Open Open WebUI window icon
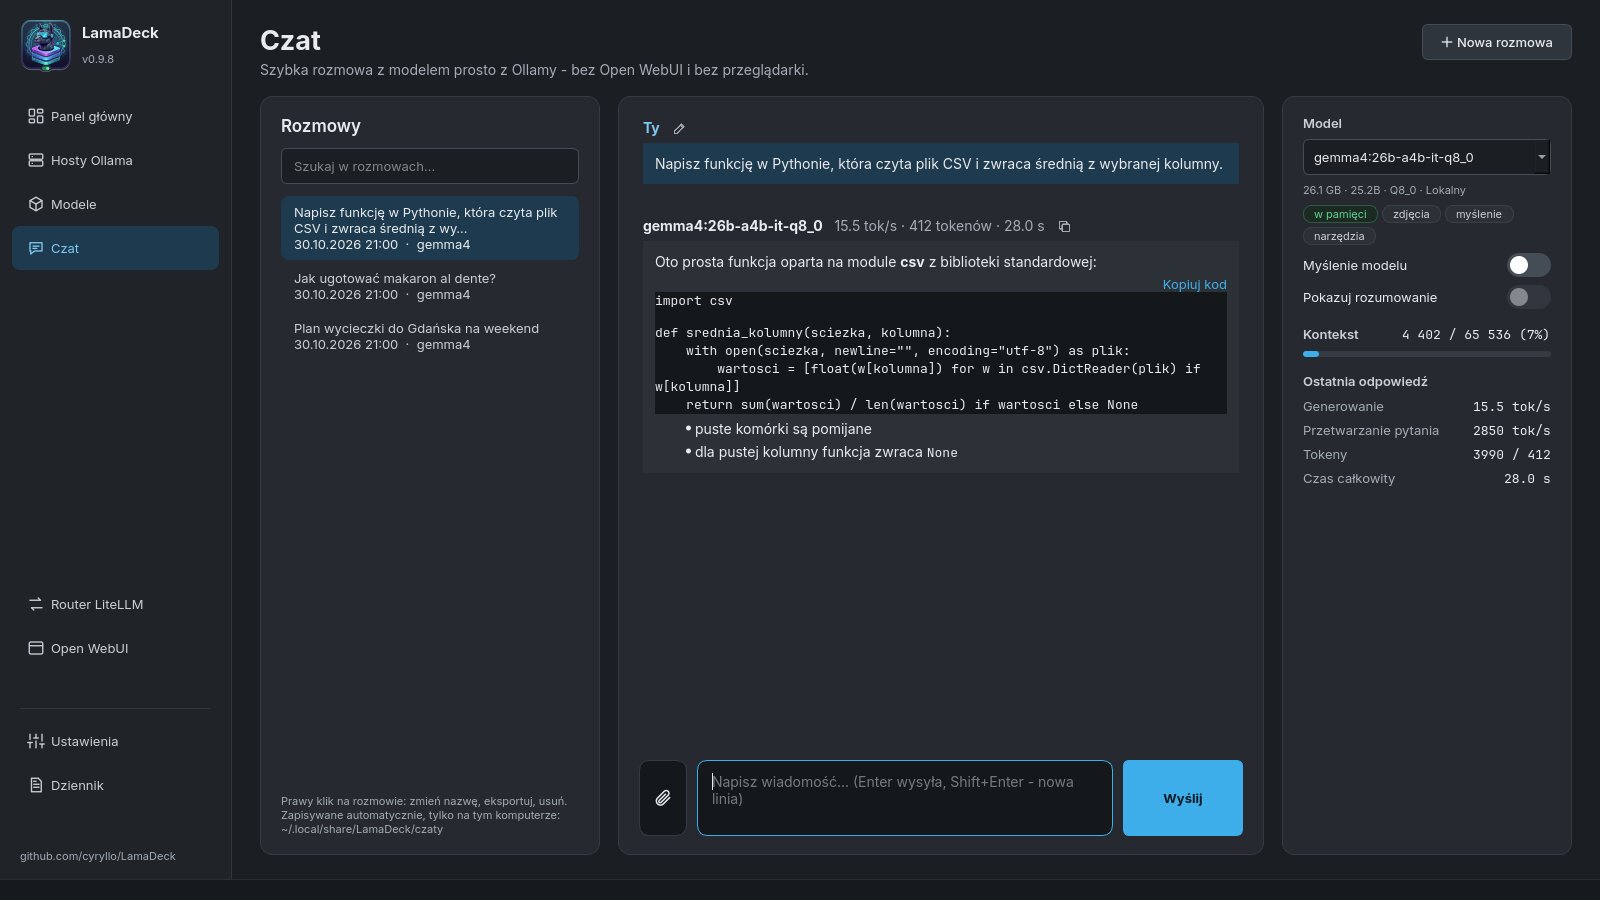Image resolution: width=1600 pixels, height=900 pixels. (x=36, y=648)
